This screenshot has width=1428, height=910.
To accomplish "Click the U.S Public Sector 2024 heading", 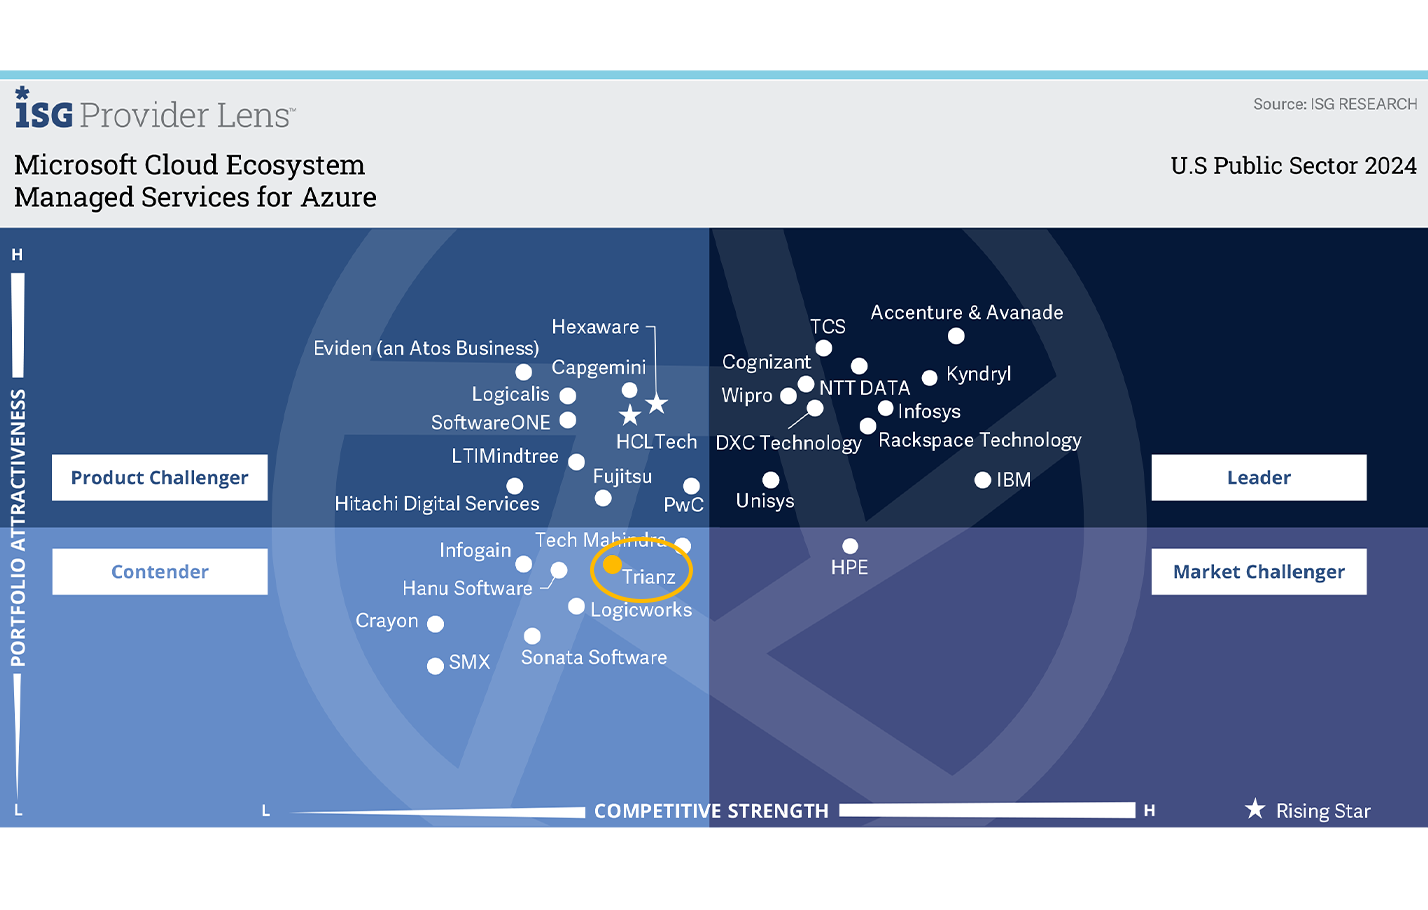I will coord(1292,165).
